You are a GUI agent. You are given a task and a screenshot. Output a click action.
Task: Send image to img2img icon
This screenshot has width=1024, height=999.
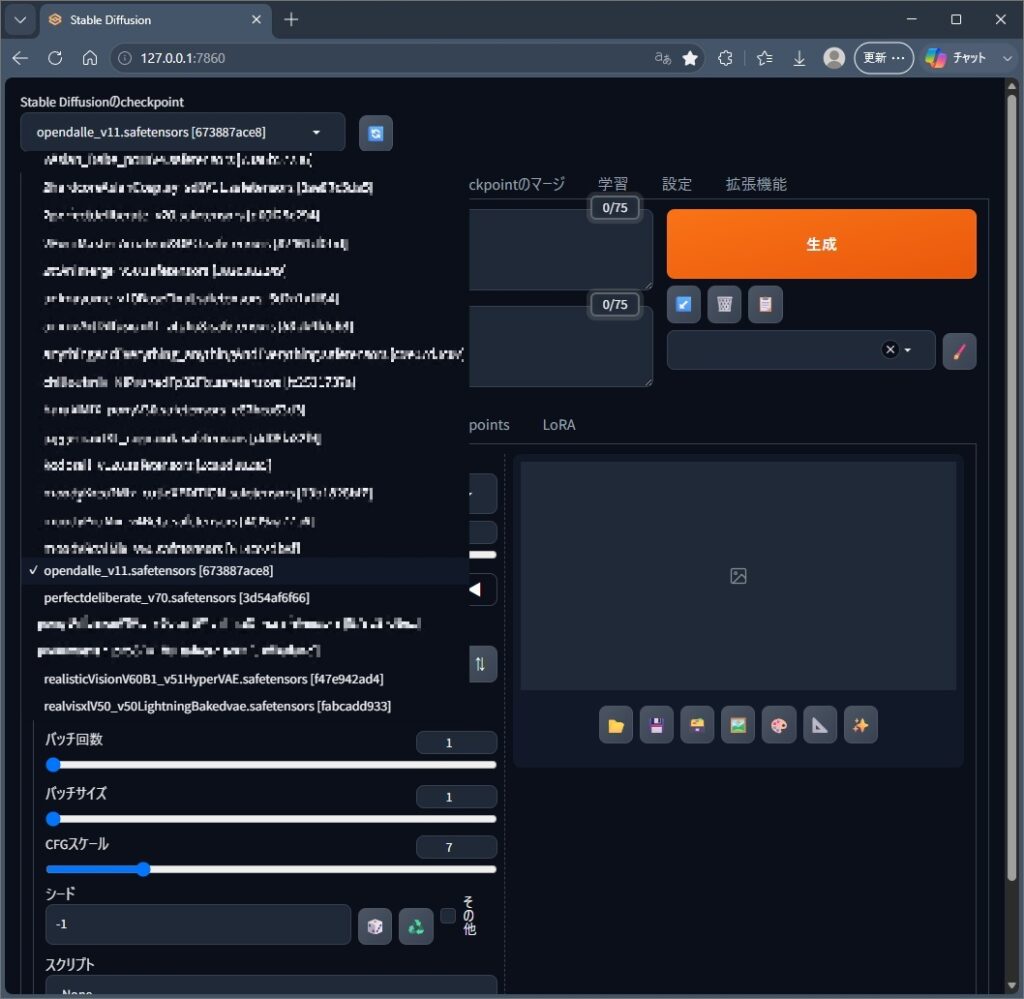tap(738, 725)
